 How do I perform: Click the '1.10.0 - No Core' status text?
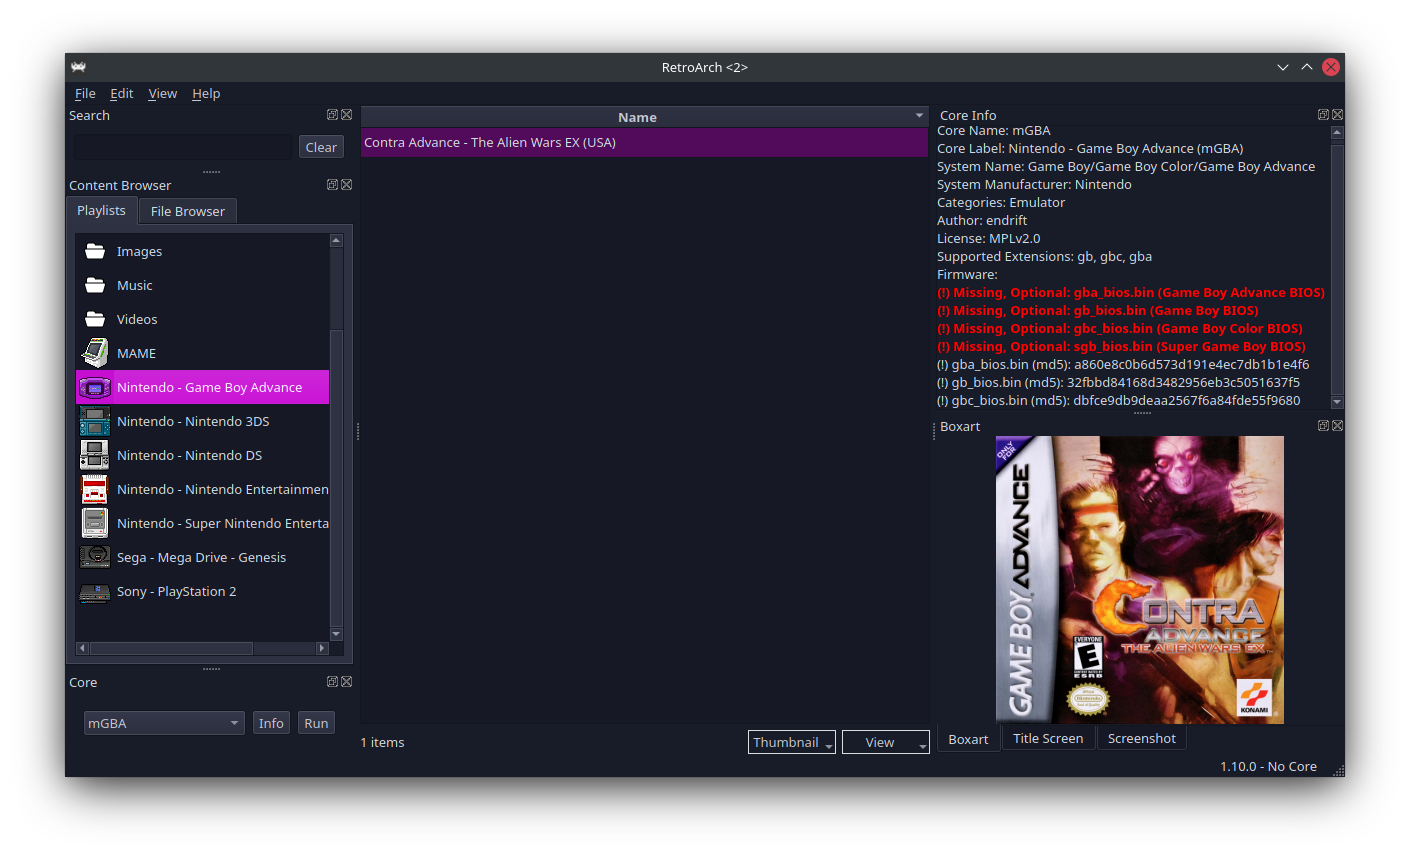(1268, 766)
